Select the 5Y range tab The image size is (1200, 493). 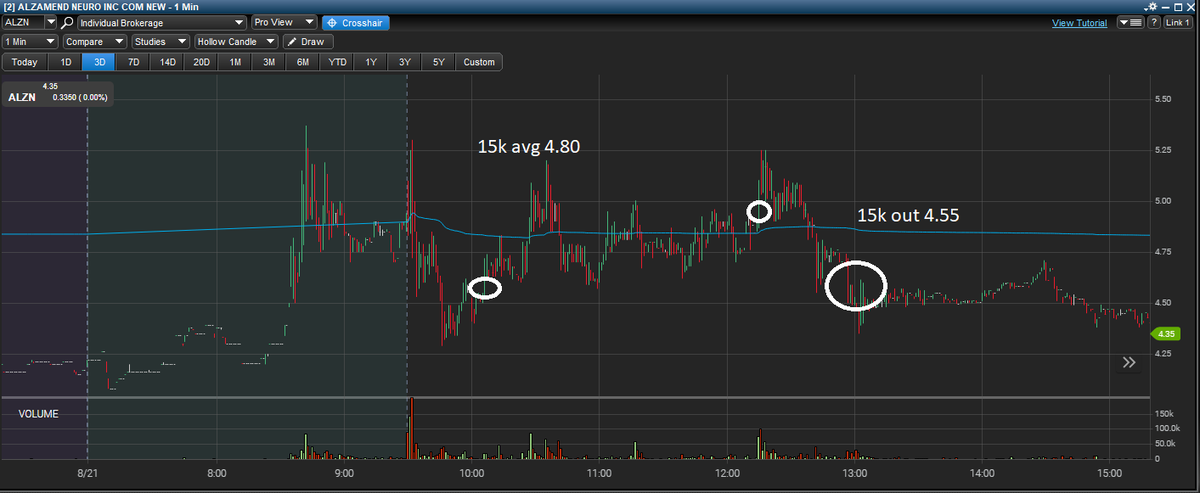click(439, 62)
